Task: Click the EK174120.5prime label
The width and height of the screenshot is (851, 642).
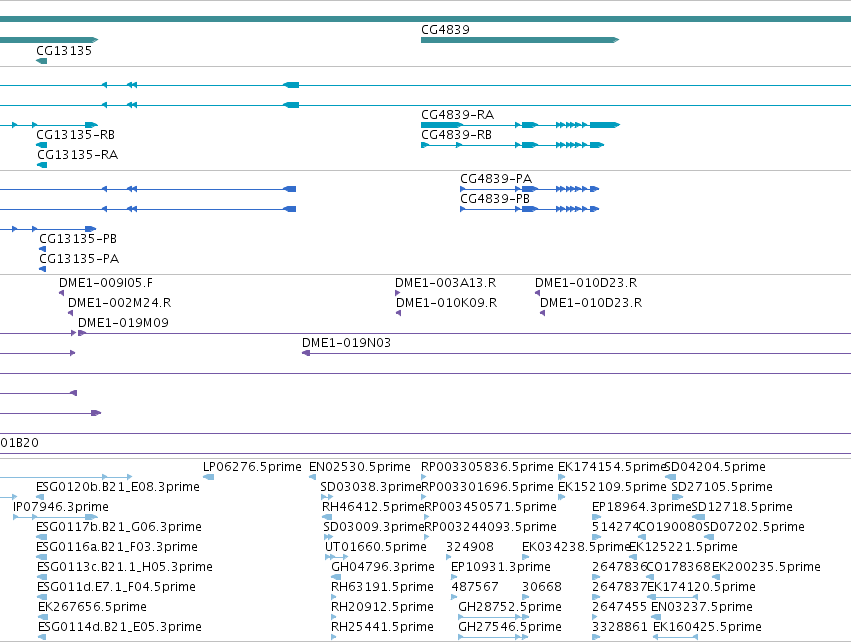Action: 701,588
